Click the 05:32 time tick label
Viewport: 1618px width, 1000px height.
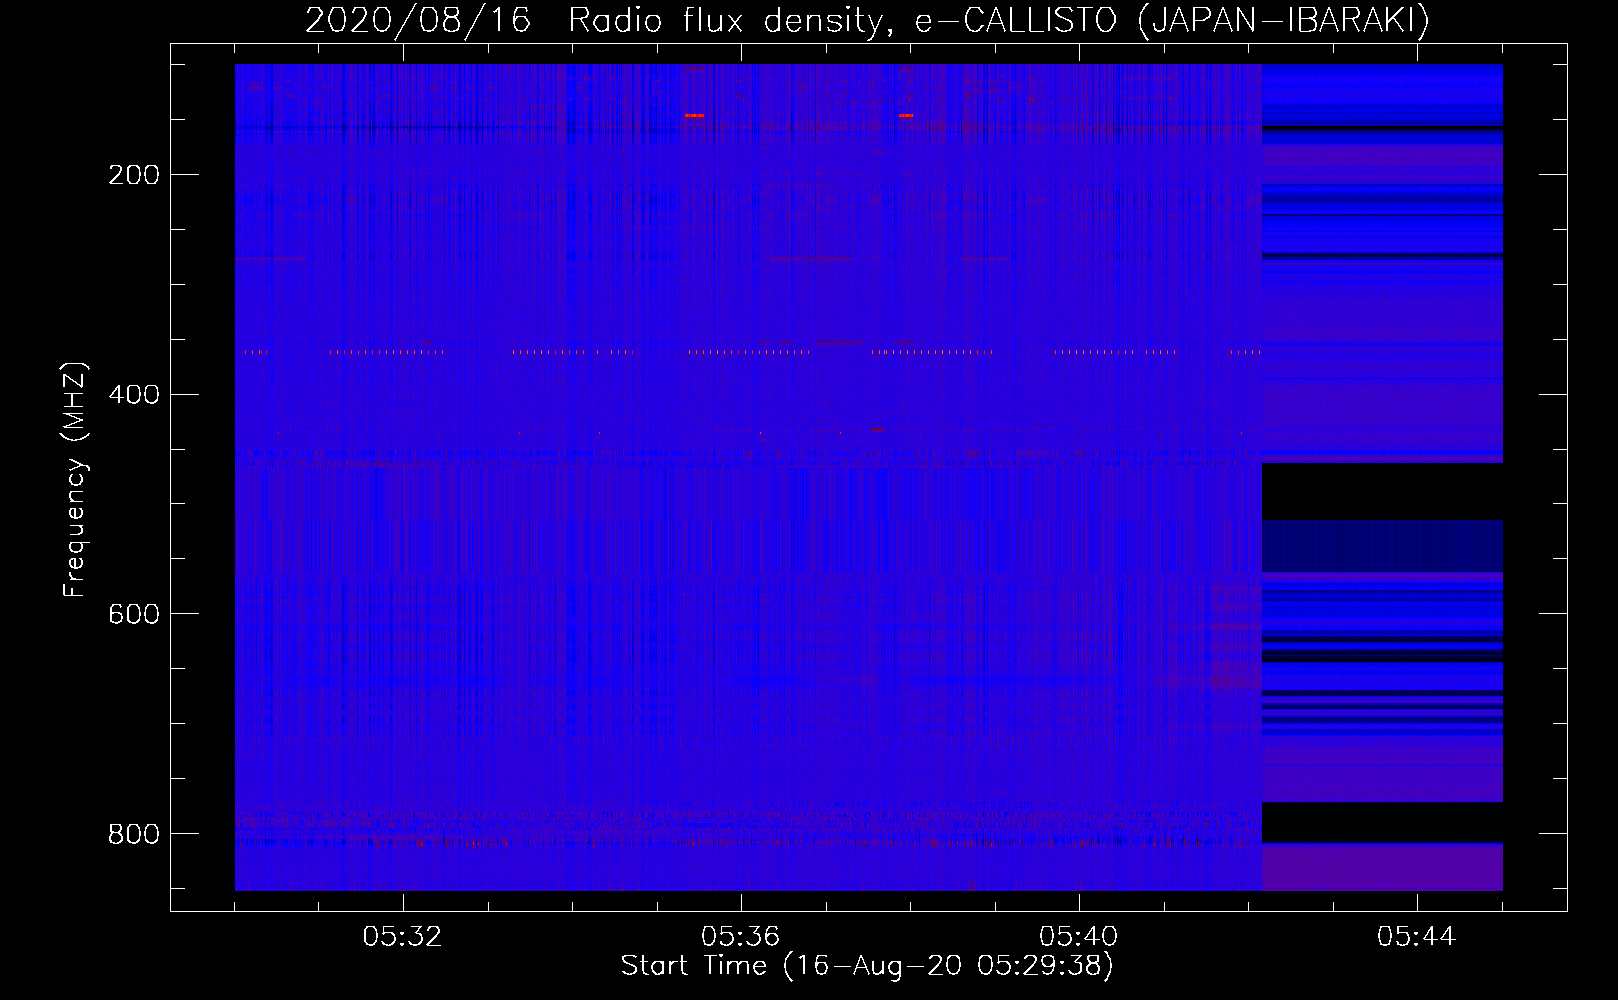402,937
